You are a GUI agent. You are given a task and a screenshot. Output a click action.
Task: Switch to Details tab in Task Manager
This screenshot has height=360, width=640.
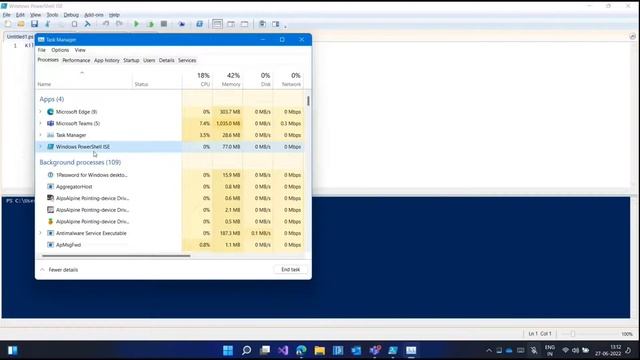166,60
